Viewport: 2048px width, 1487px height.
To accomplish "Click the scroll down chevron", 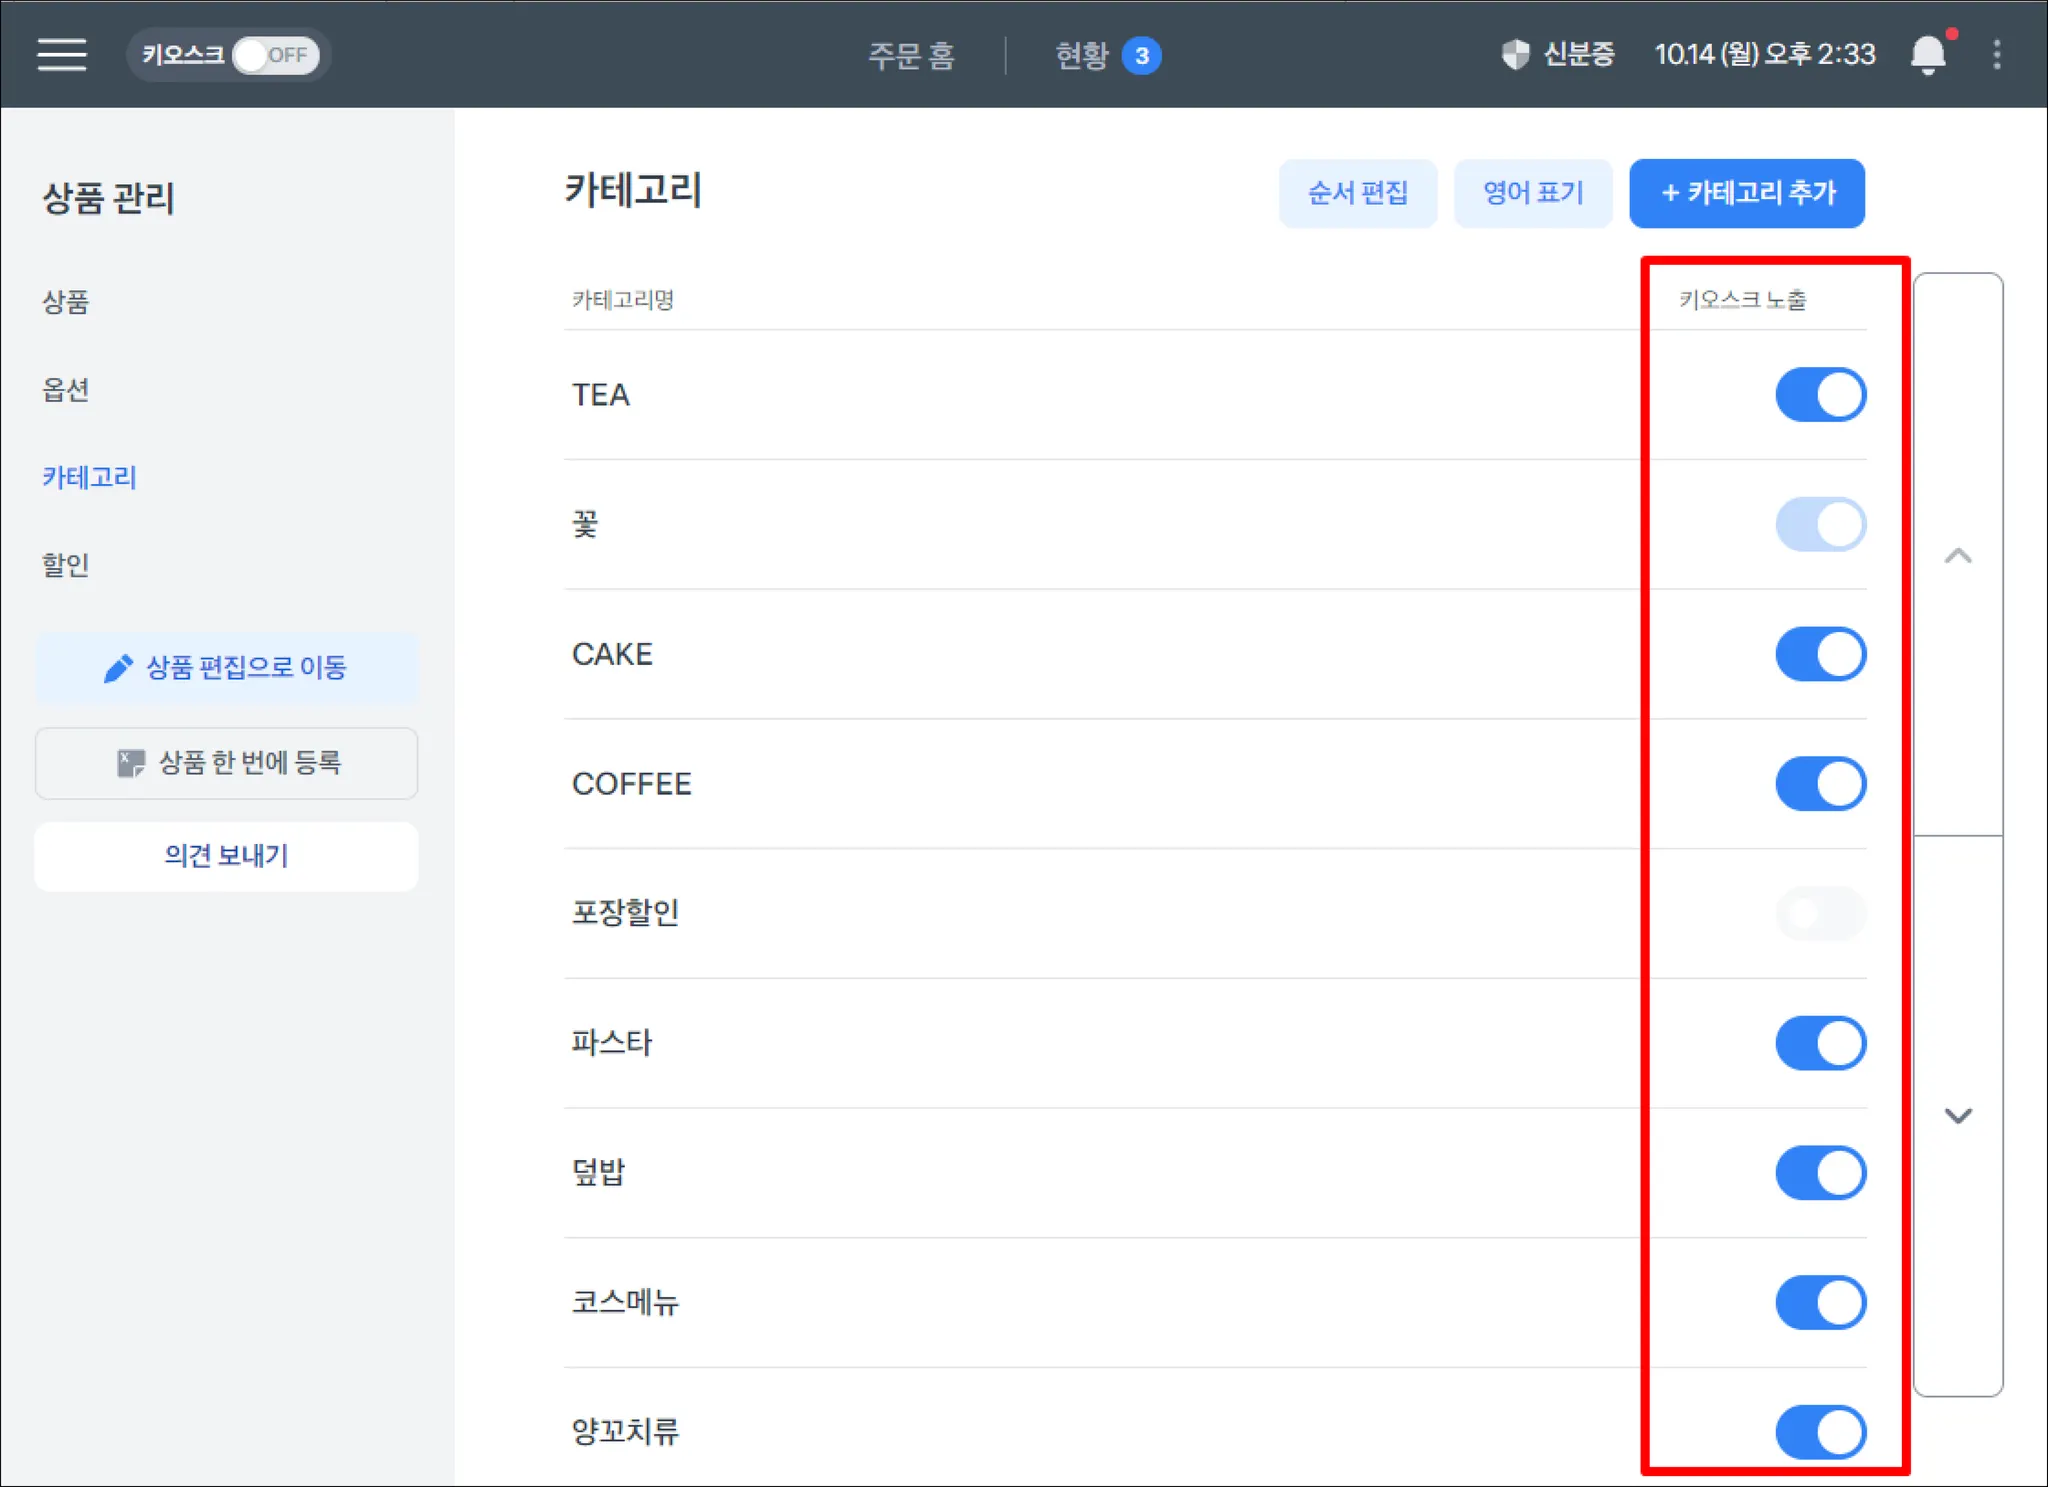I will click(x=1957, y=1115).
